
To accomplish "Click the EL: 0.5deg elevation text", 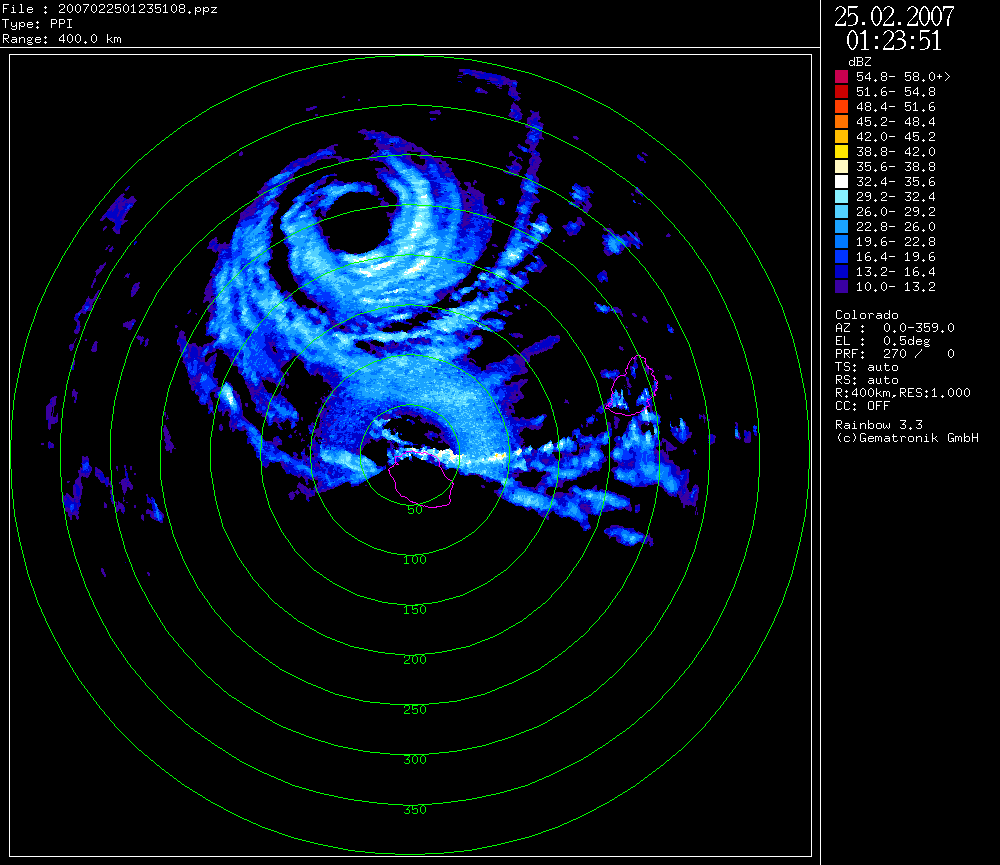I will point(884,341).
